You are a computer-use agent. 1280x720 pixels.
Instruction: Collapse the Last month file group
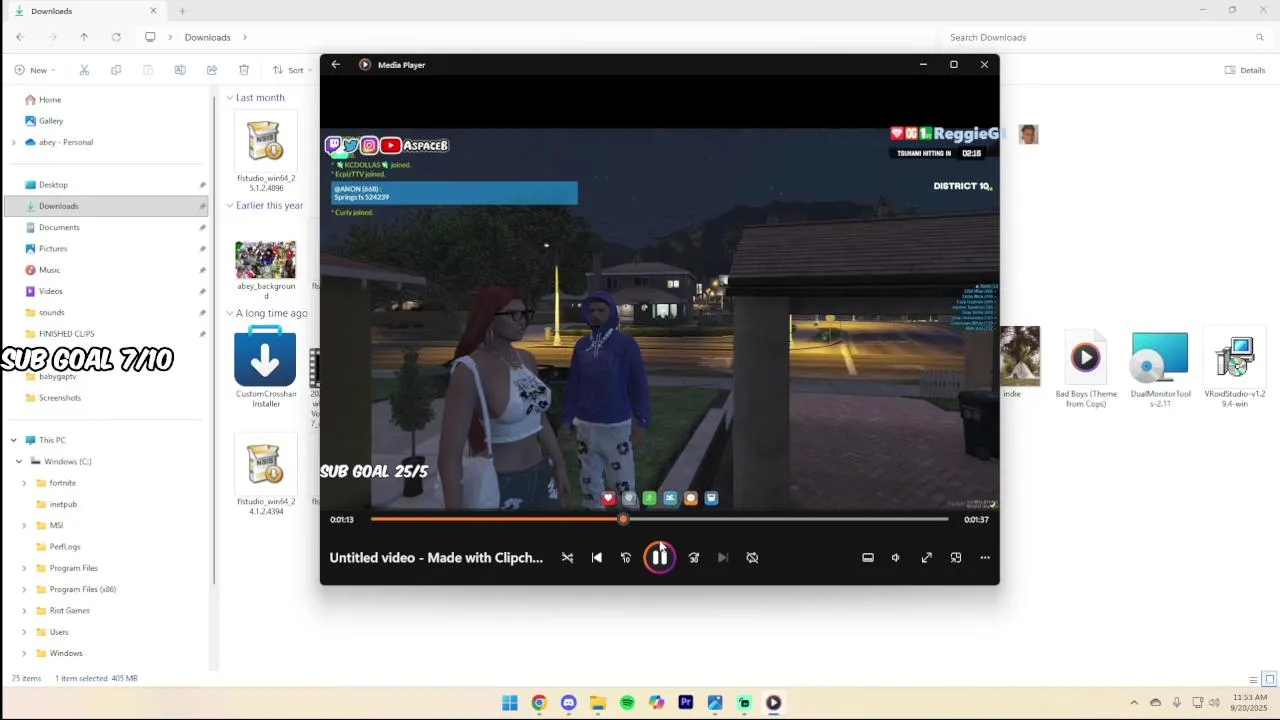click(230, 98)
